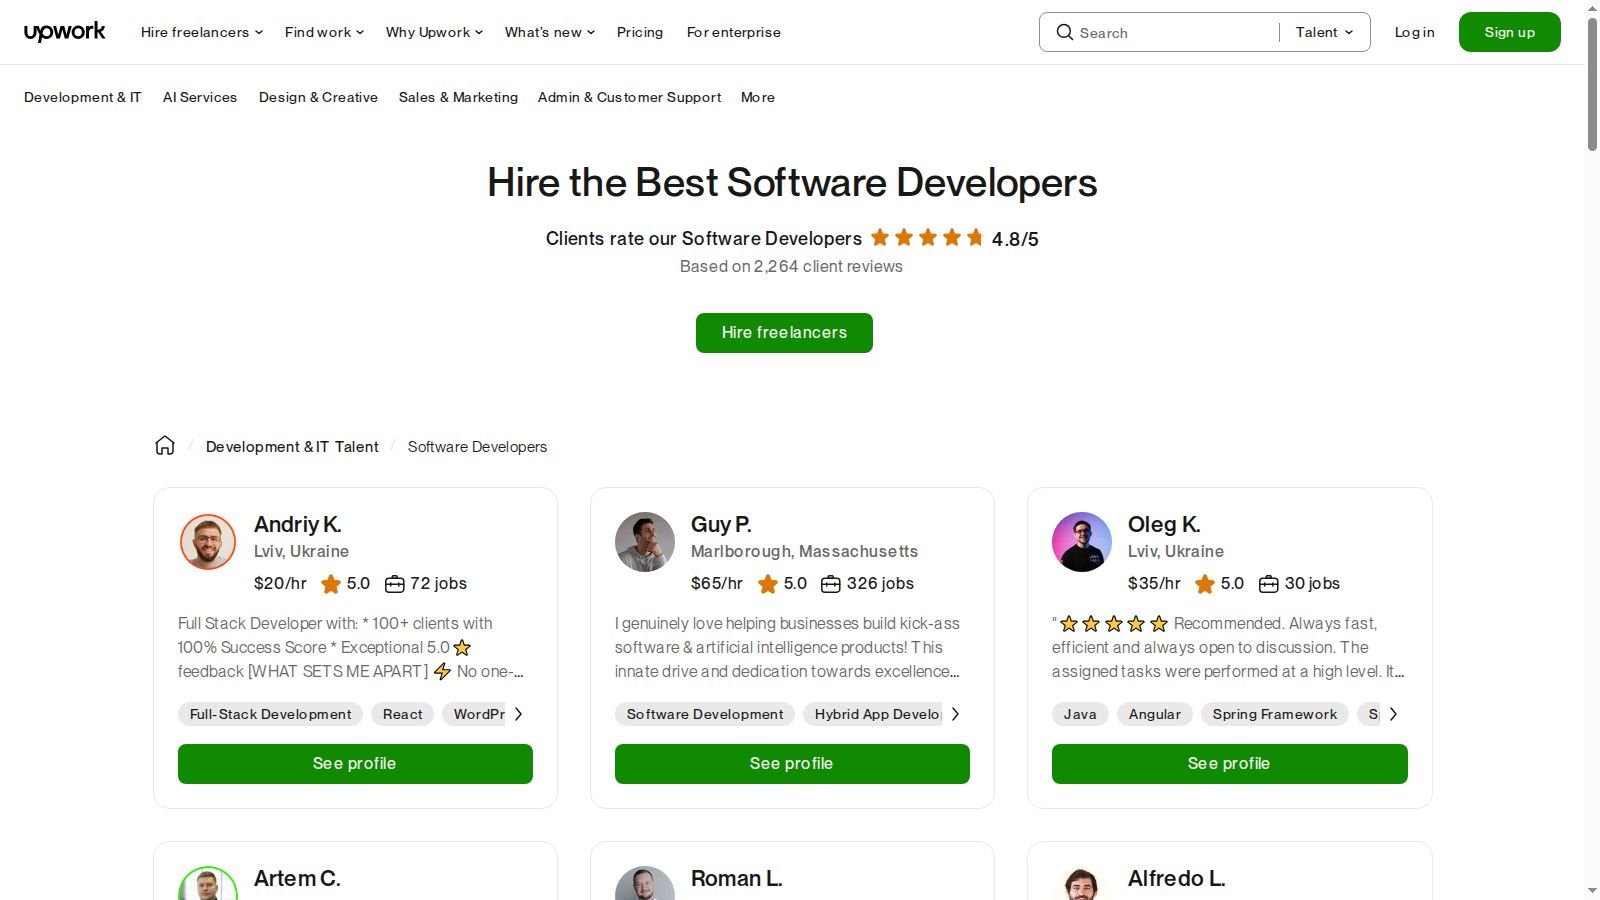Open the Talent dropdown next to search
Screen dimensions: 1600x900
1323,32
